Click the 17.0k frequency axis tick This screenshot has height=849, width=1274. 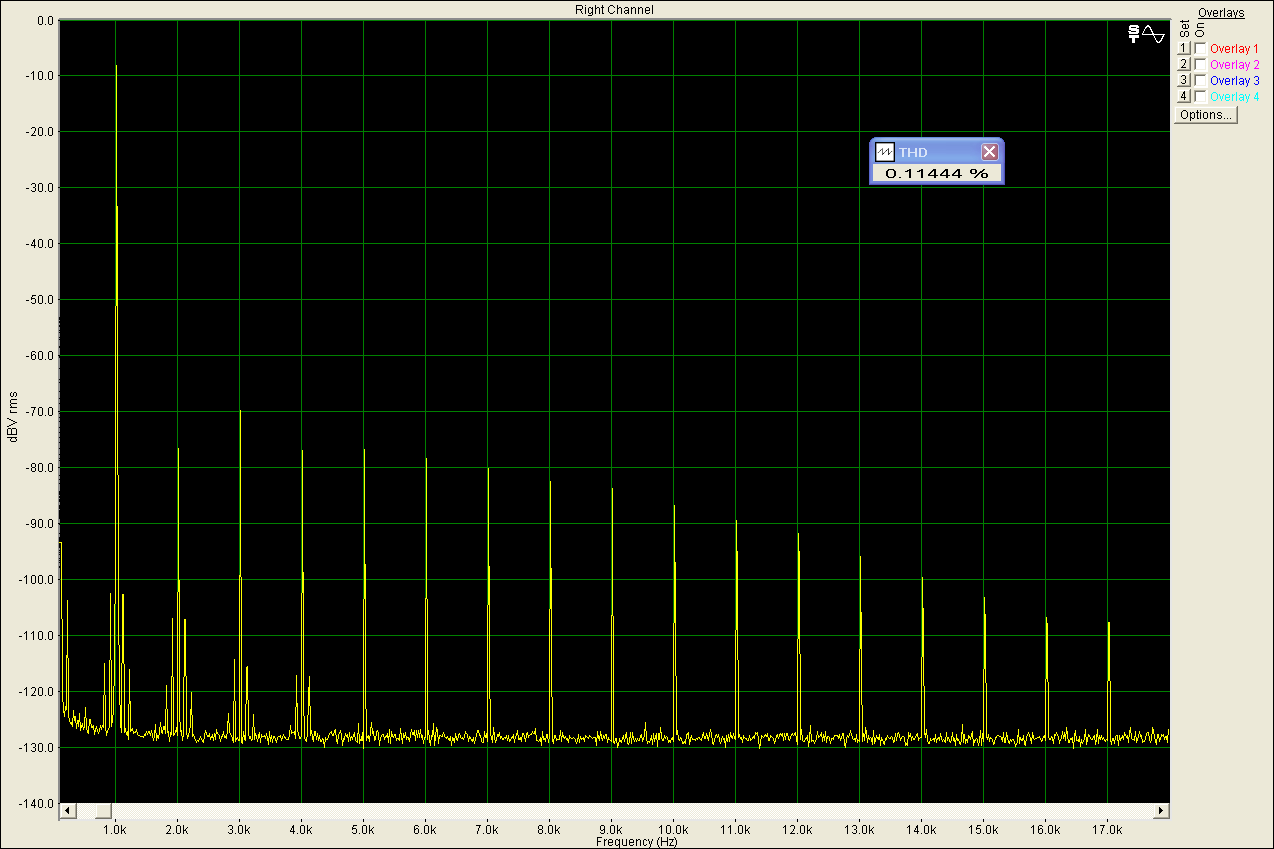click(x=1107, y=830)
